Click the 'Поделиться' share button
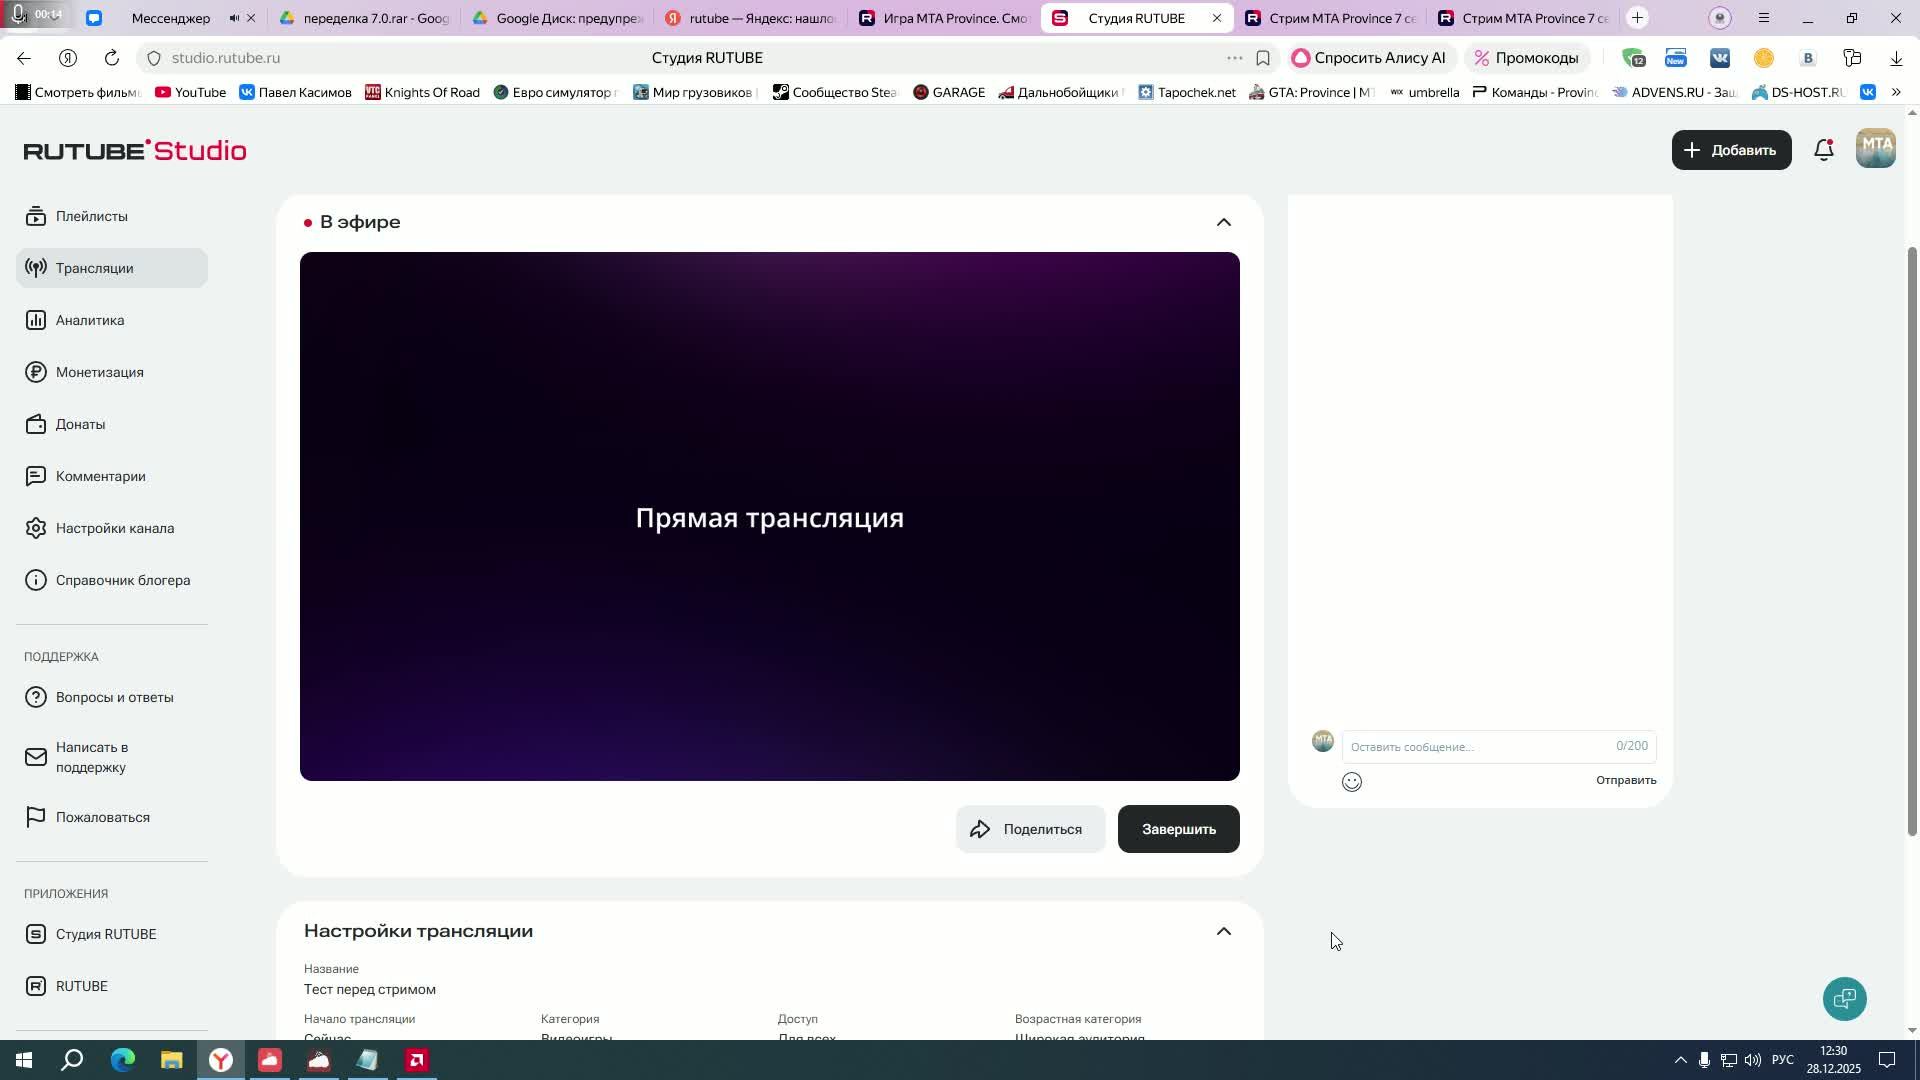This screenshot has height=1080, width=1920. coord(1030,829)
